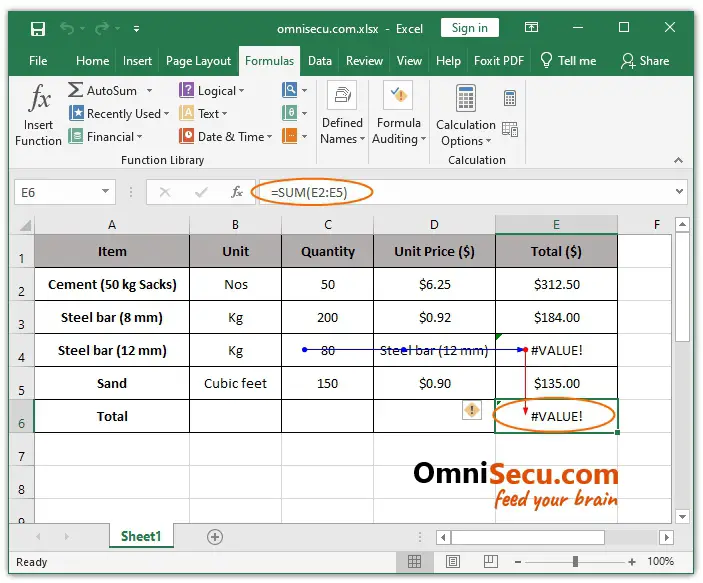This screenshot has height=583, width=703.
Task: Expand the AutoSum dropdown arrow
Action: (149, 91)
